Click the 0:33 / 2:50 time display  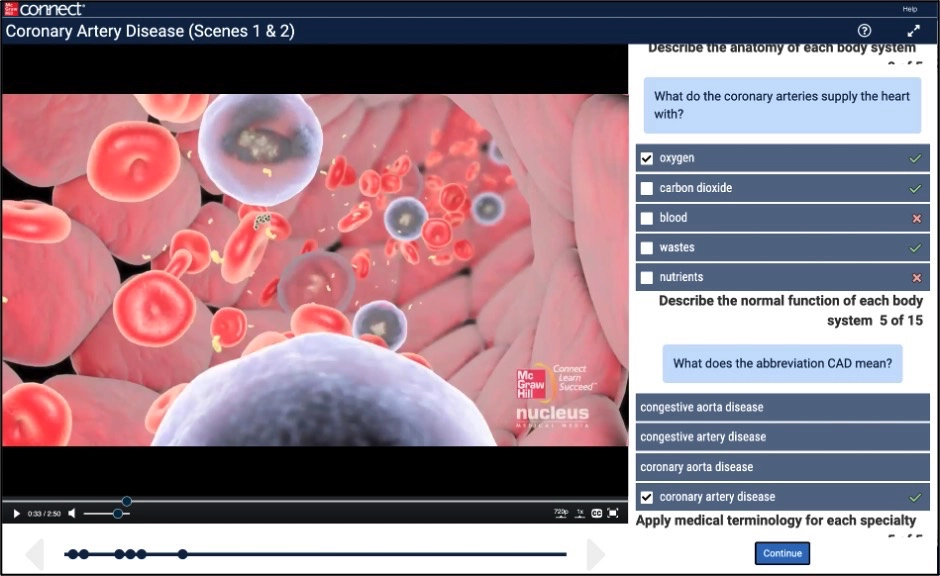(44, 514)
